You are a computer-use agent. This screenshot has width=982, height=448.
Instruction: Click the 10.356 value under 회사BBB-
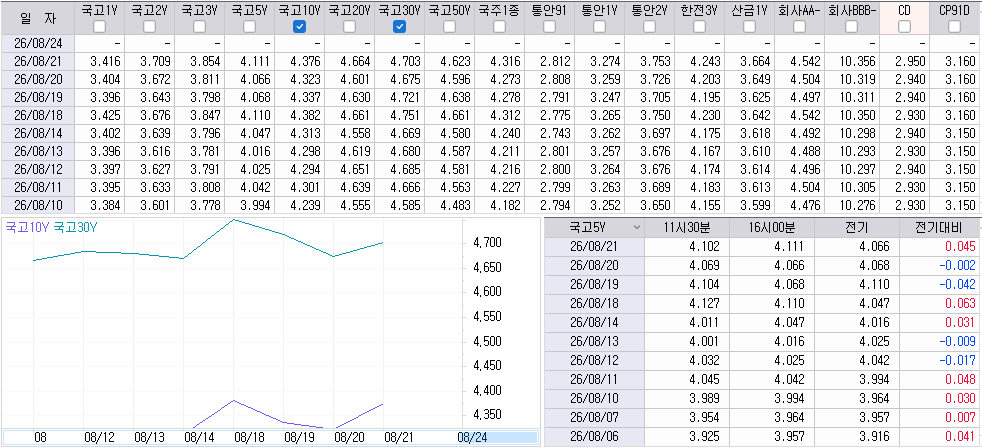coord(856,61)
